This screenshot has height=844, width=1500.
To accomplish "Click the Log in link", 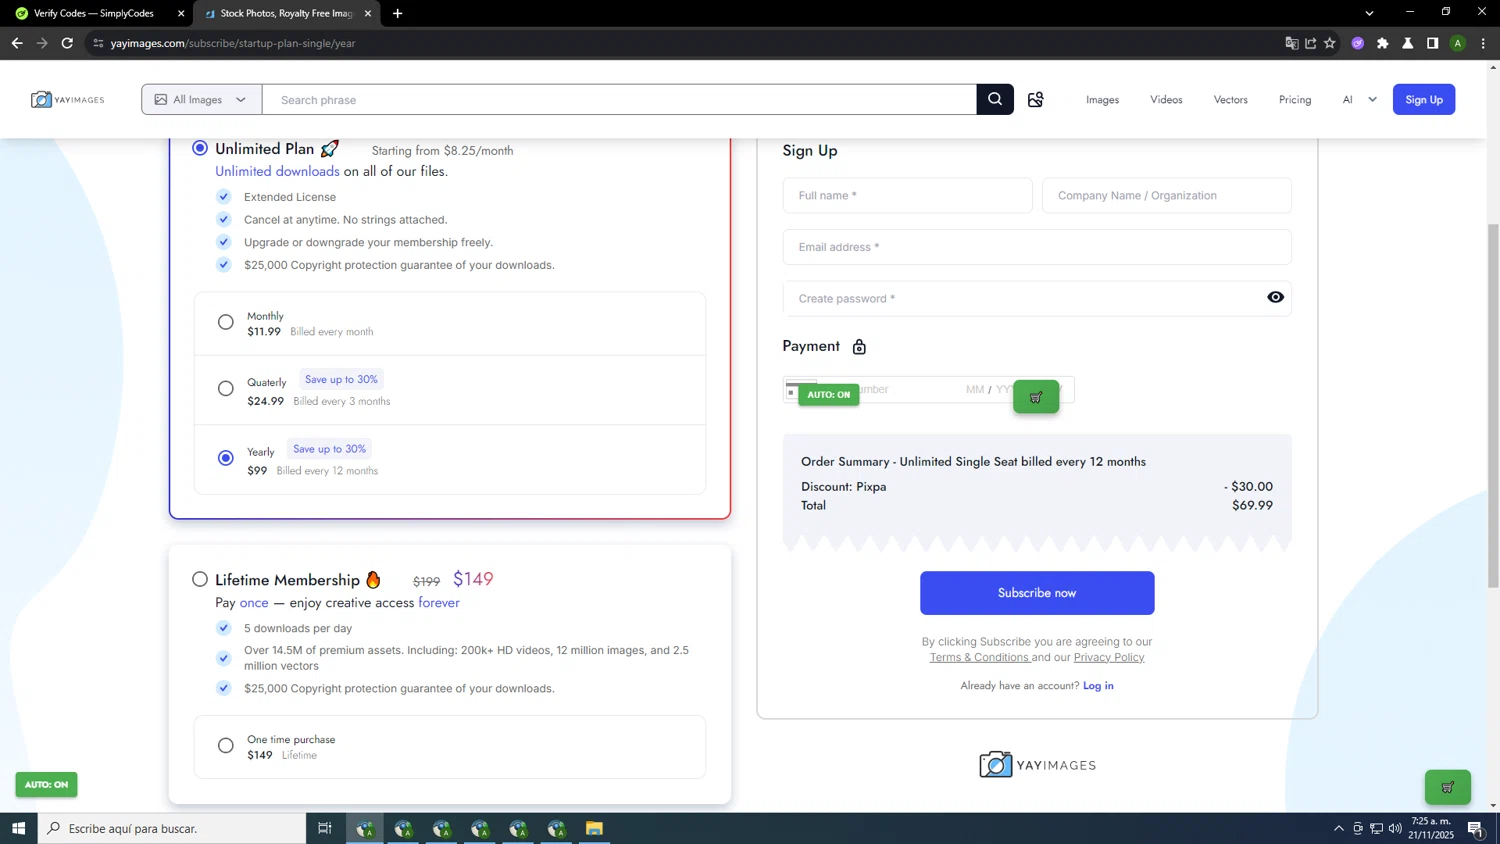I will coord(1098,685).
